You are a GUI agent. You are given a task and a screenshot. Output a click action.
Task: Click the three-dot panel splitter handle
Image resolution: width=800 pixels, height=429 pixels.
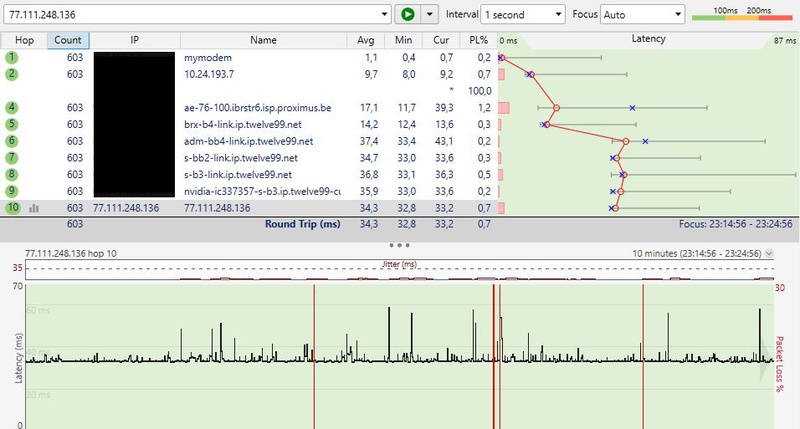click(x=399, y=245)
